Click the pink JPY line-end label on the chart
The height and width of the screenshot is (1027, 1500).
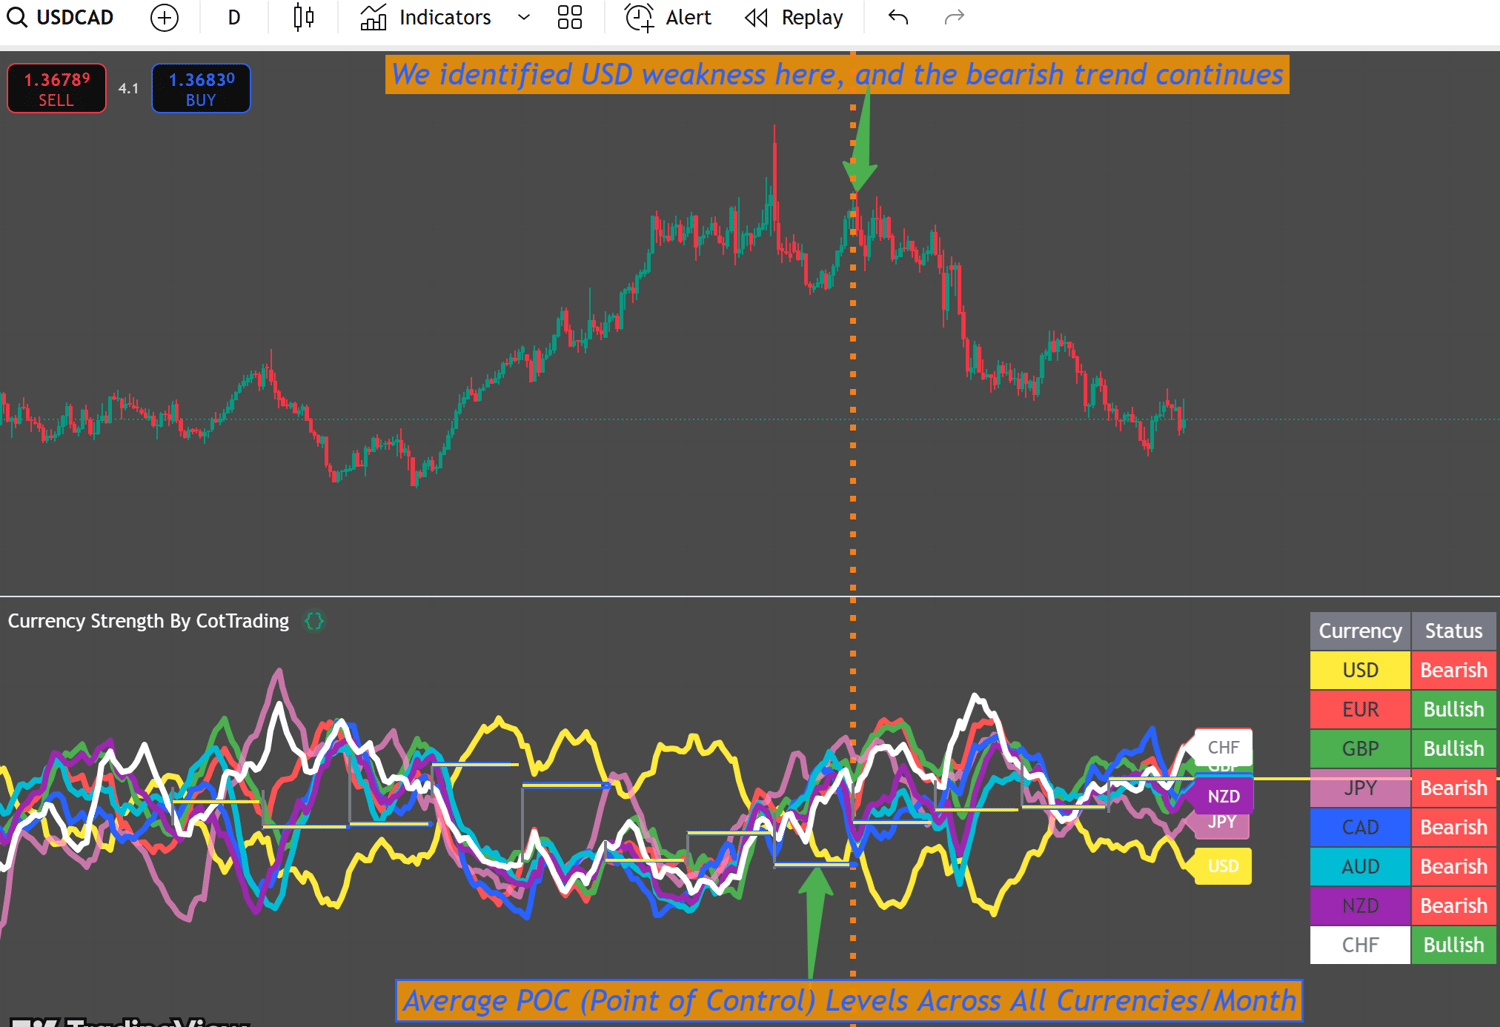tap(1222, 823)
